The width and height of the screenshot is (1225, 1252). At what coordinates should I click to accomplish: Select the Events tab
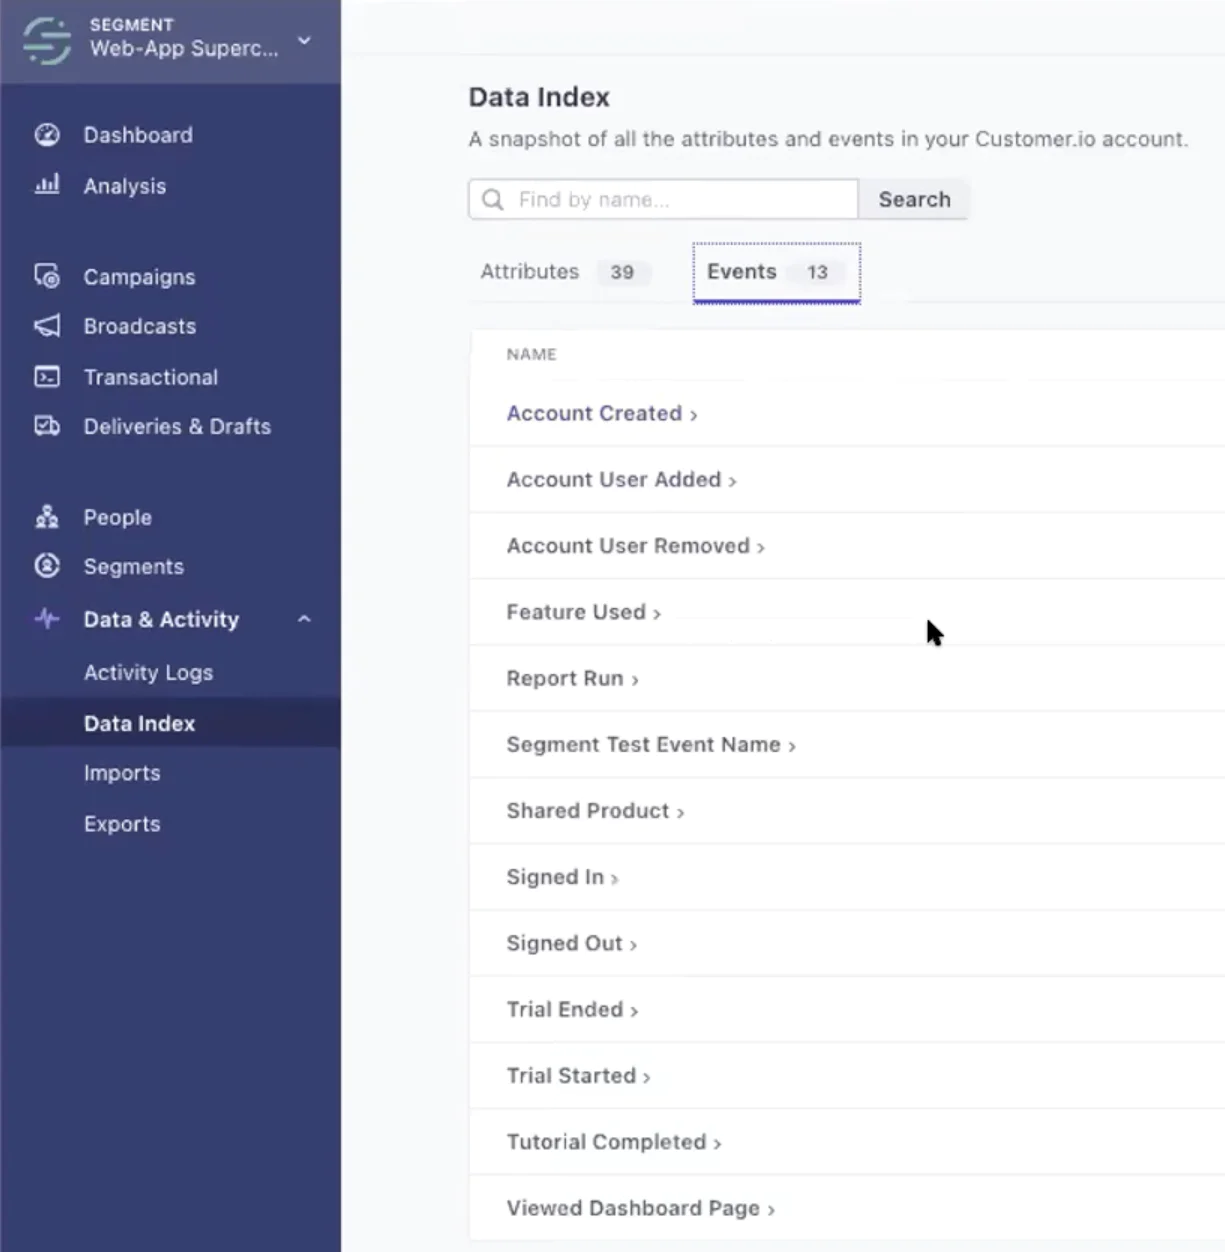776,272
